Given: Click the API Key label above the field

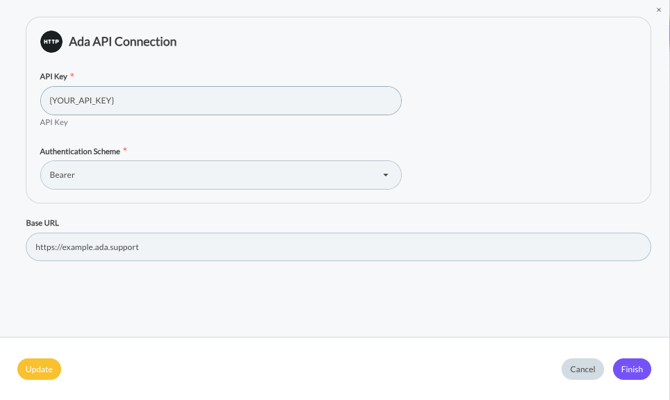Looking at the screenshot, I should [54, 77].
